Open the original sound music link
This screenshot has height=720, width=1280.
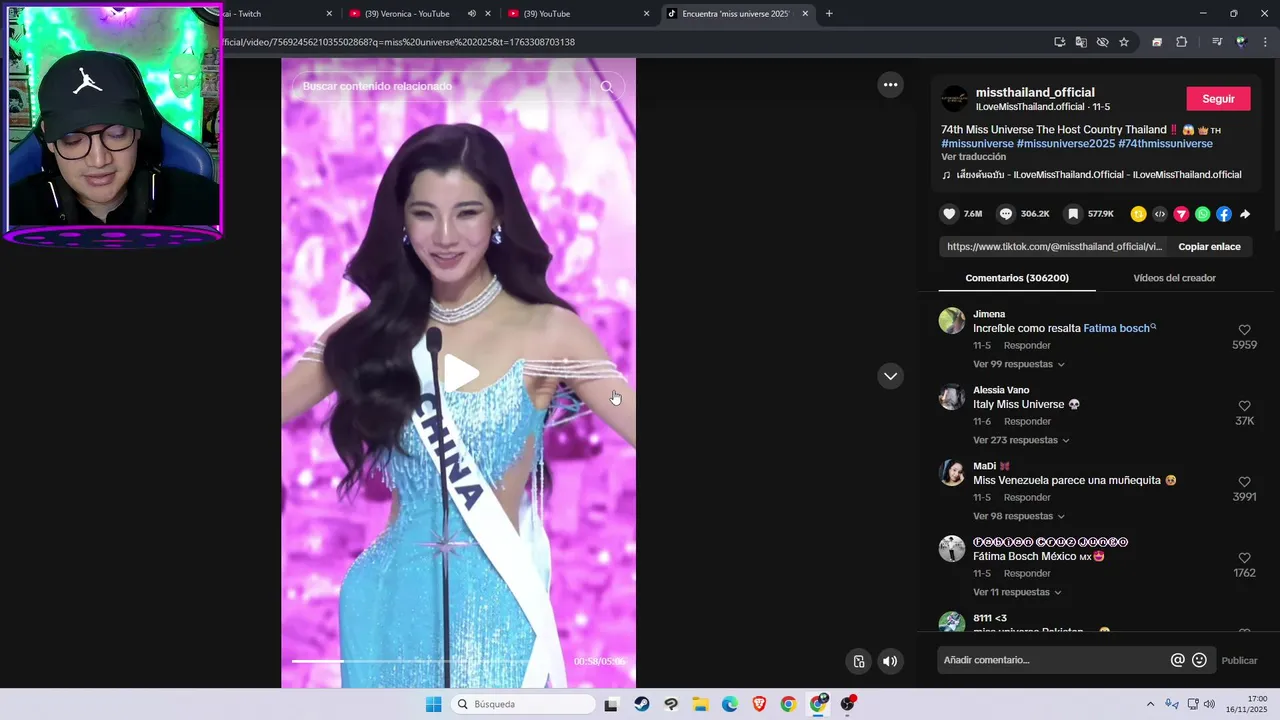1091,175
